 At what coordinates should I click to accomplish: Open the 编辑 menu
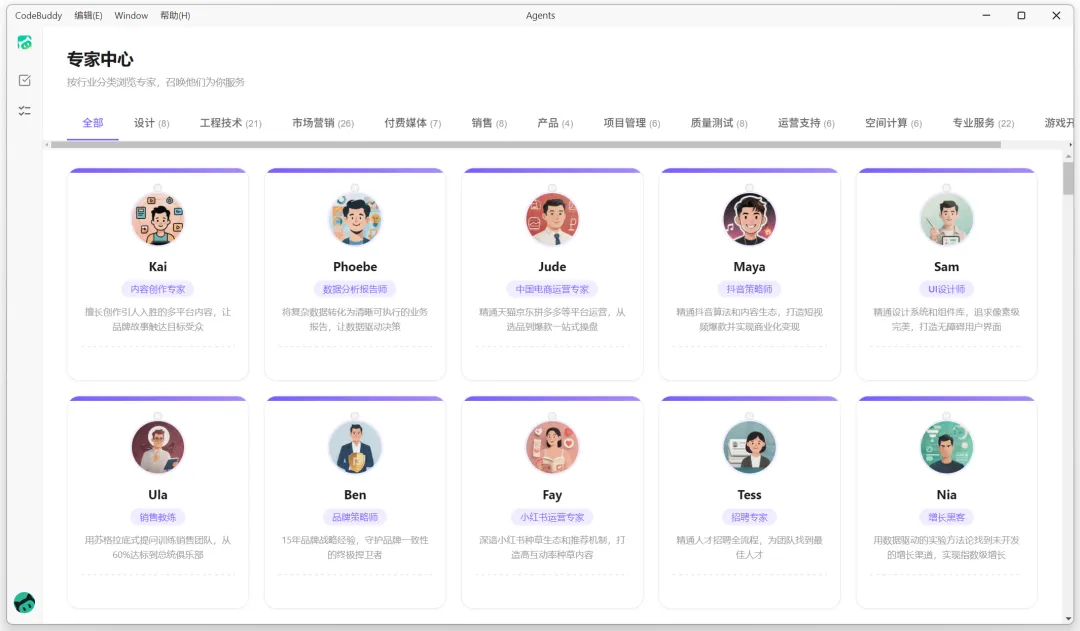(89, 15)
